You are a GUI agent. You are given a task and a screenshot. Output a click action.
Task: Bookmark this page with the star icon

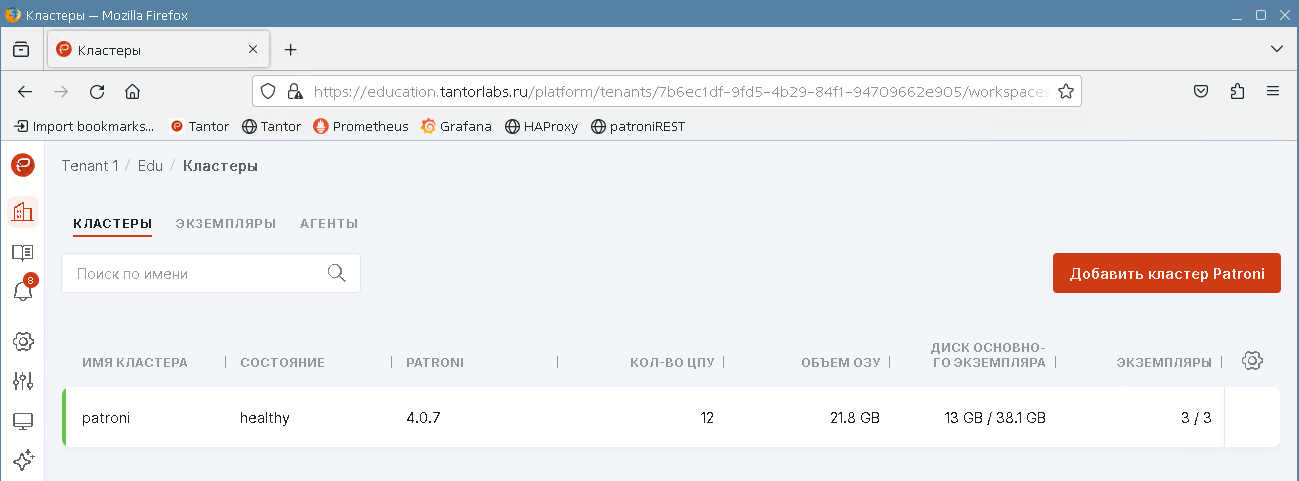pyautogui.click(x=1066, y=91)
